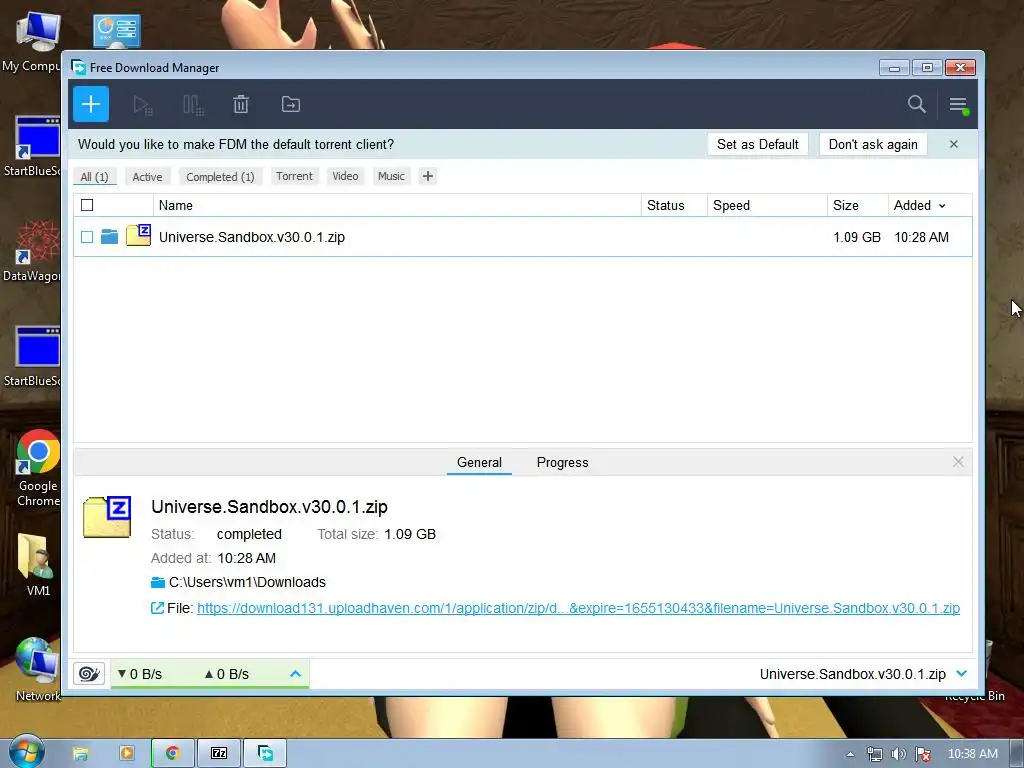This screenshot has width=1024, height=768.
Task: Click the Added column sort arrow
Action: coord(942,206)
